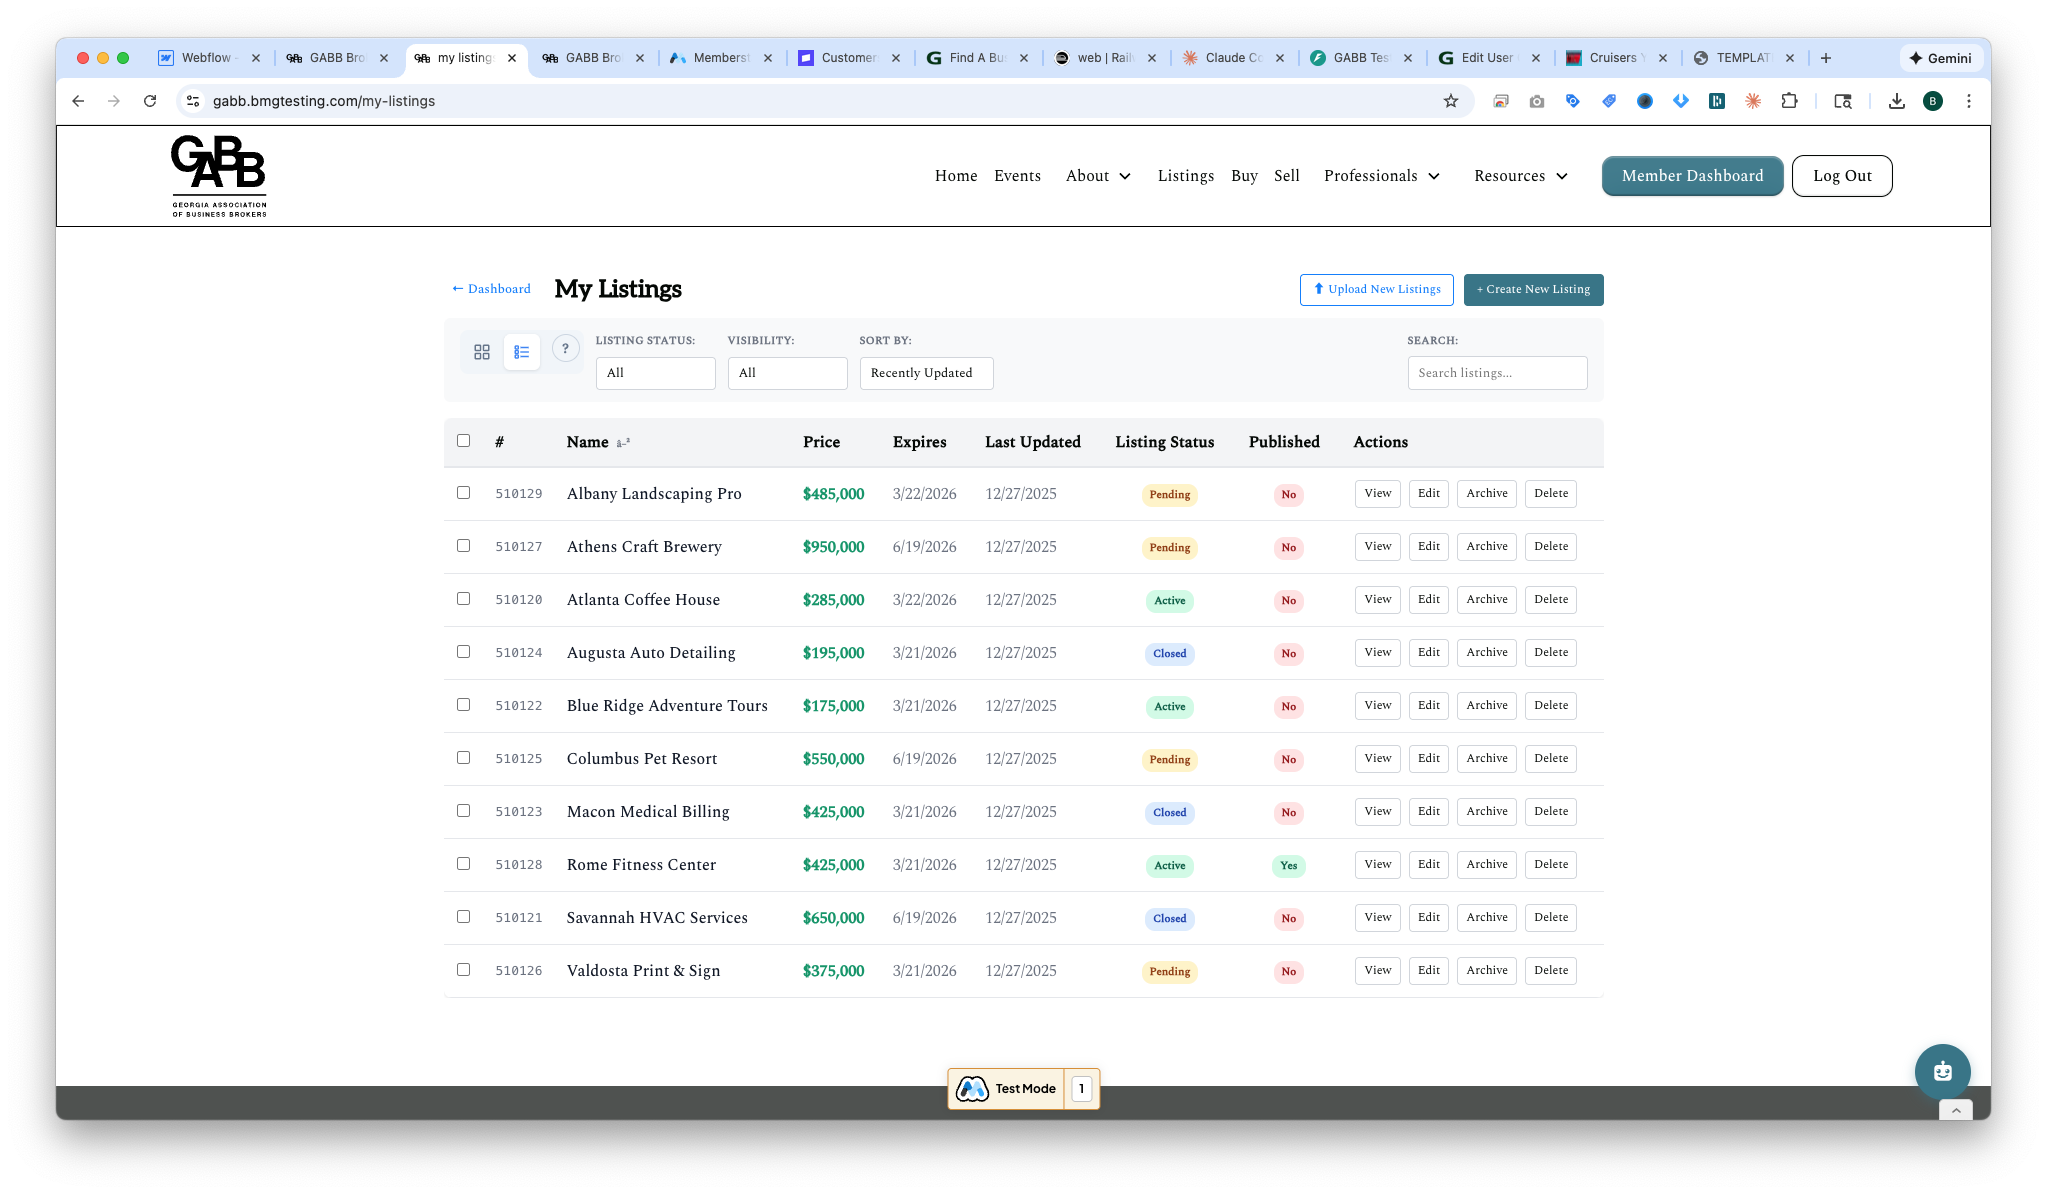Check the select-all checkbox in table header

pos(463,440)
